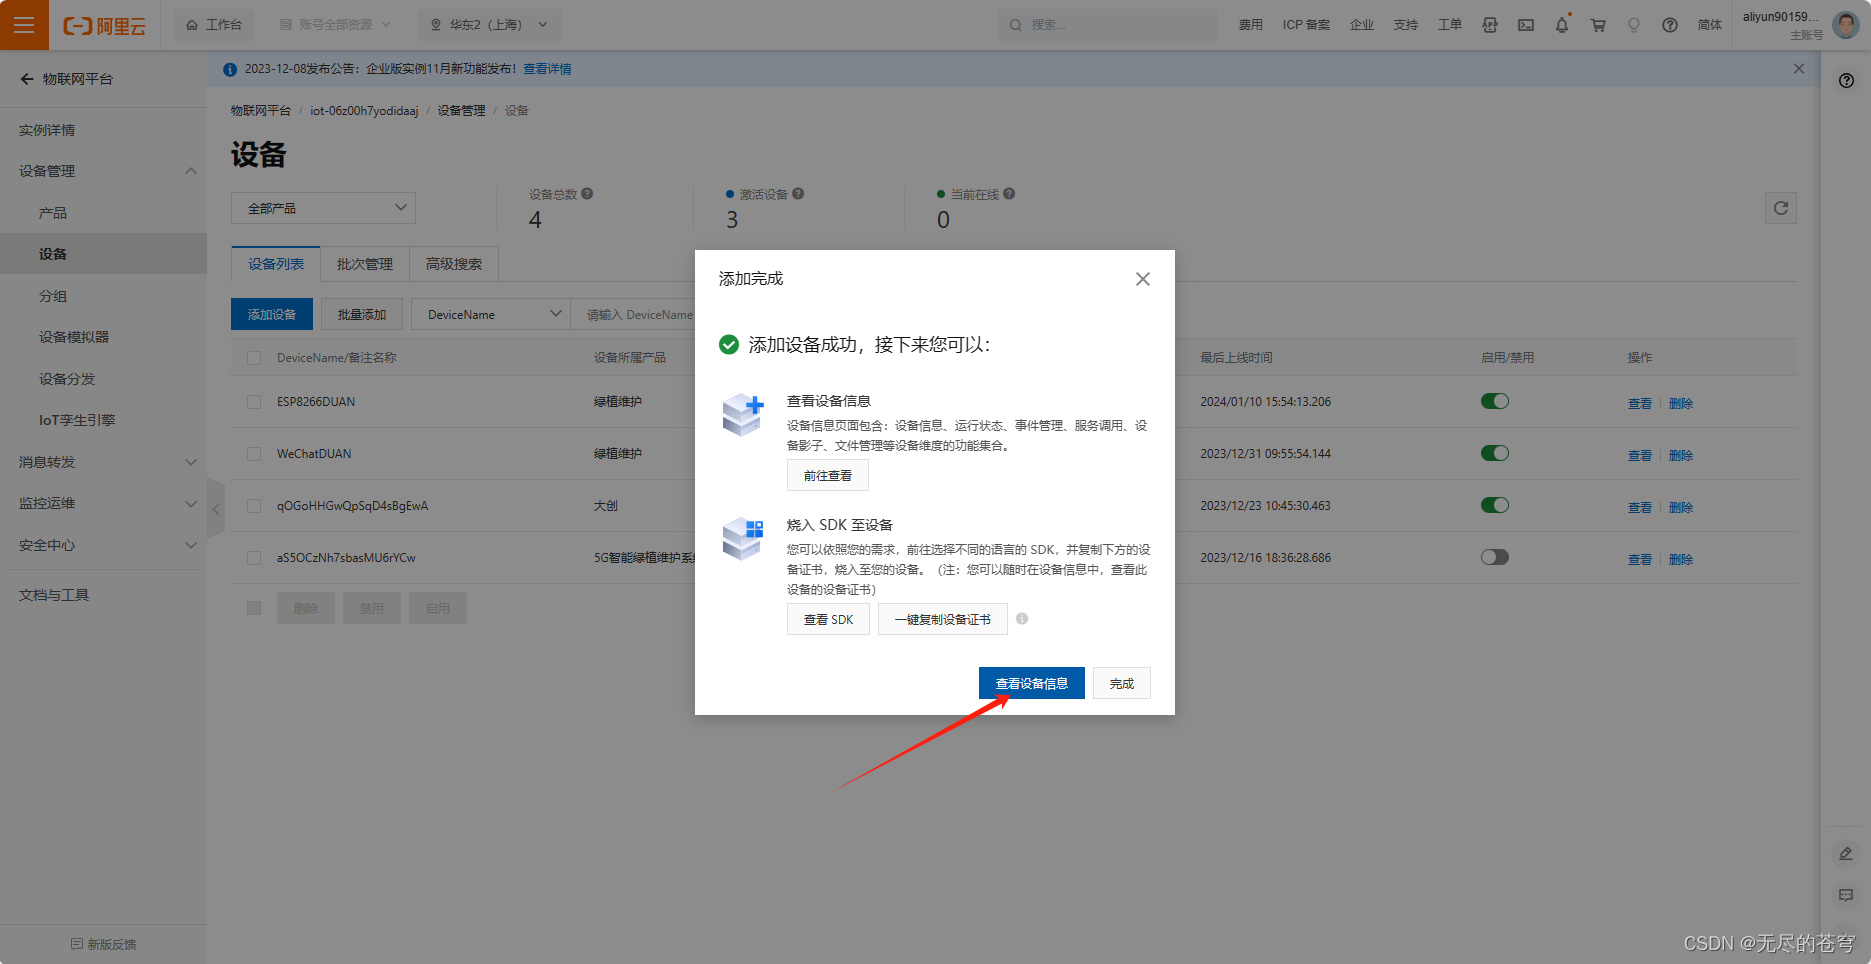Open the chat feedback icon at right edge
1871x964 pixels.
coord(1846,895)
